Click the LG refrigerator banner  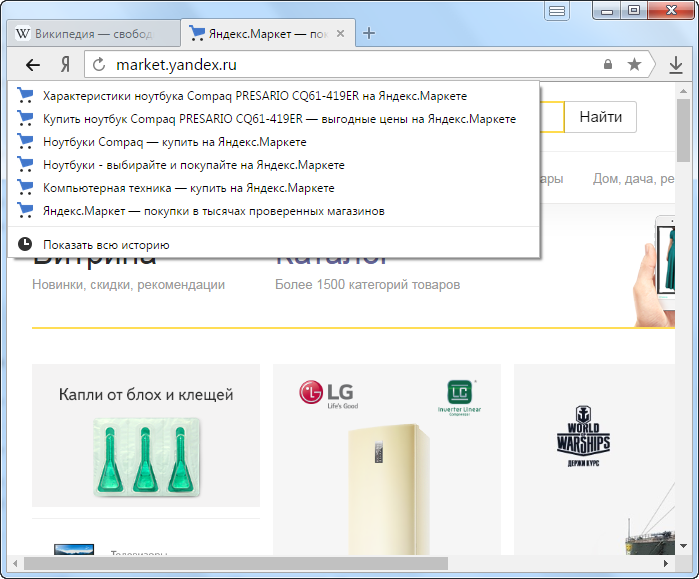click(x=387, y=460)
